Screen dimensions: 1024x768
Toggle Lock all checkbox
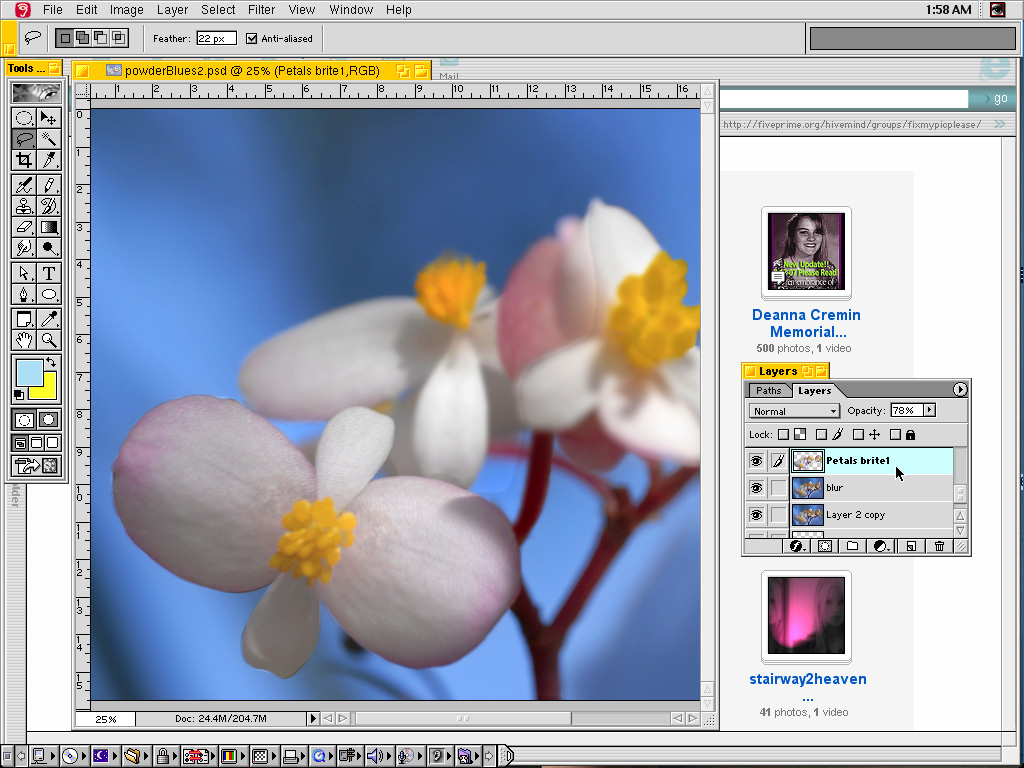[895, 434]
